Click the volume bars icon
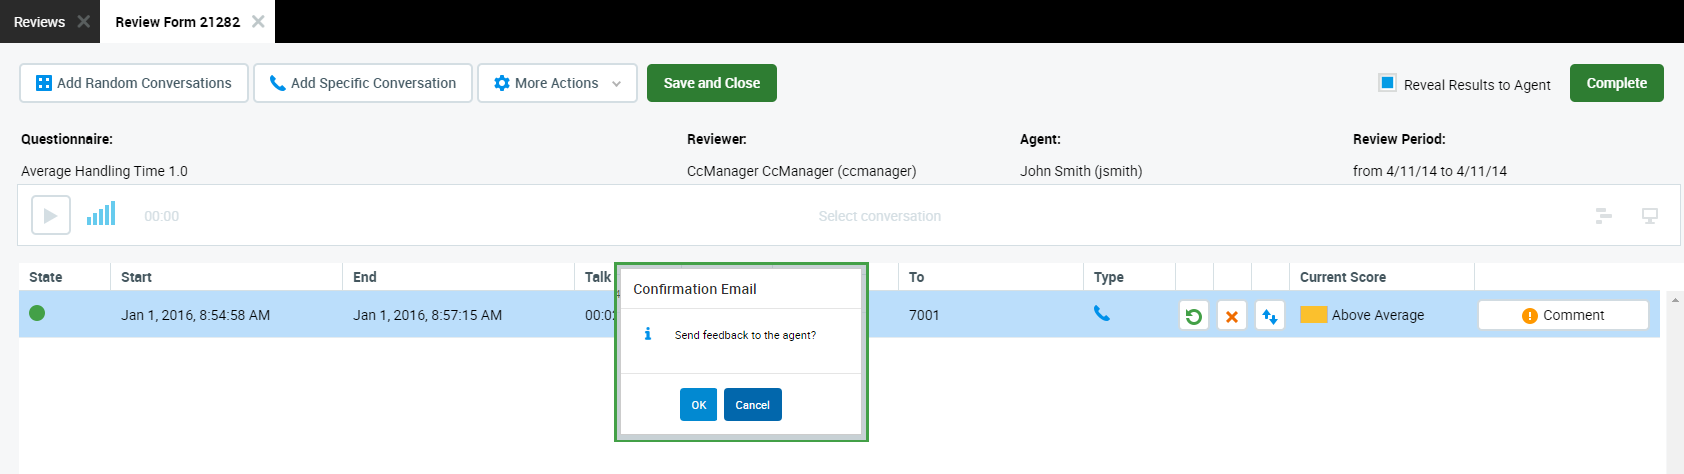Viewport: 1684px width, 474px height. tap(101, 214)
